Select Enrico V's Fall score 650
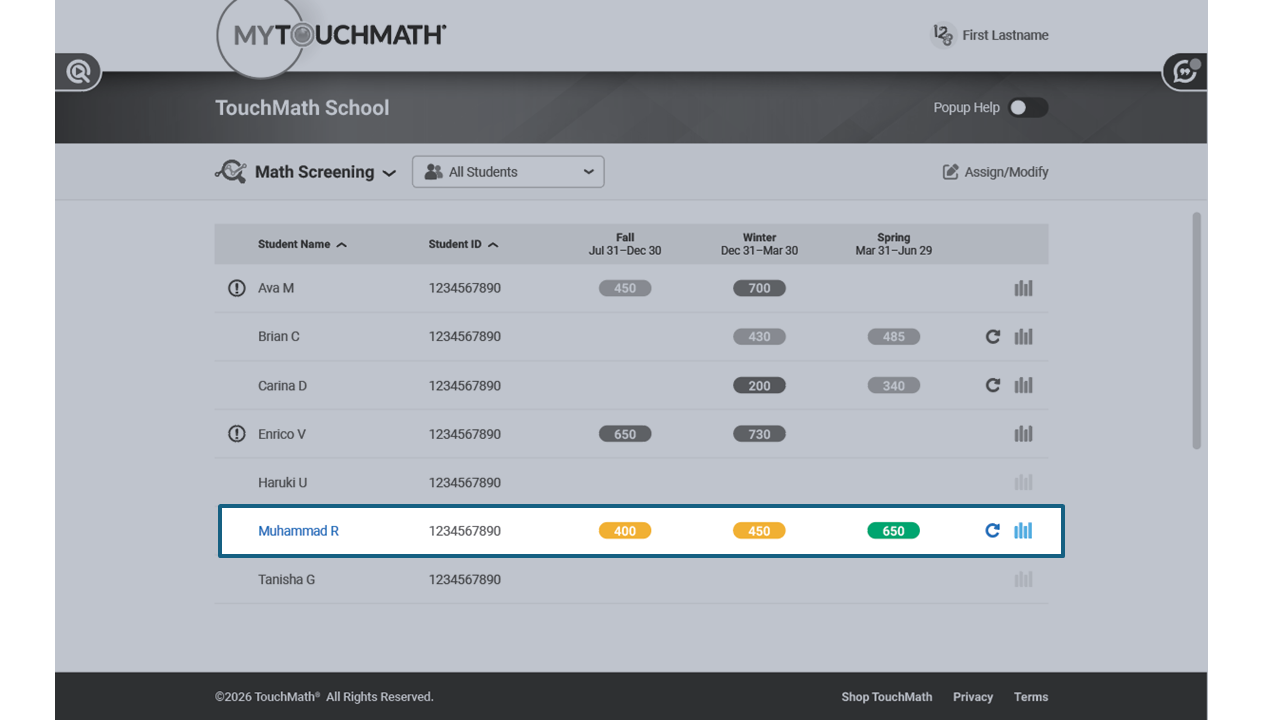 (625, 434)
